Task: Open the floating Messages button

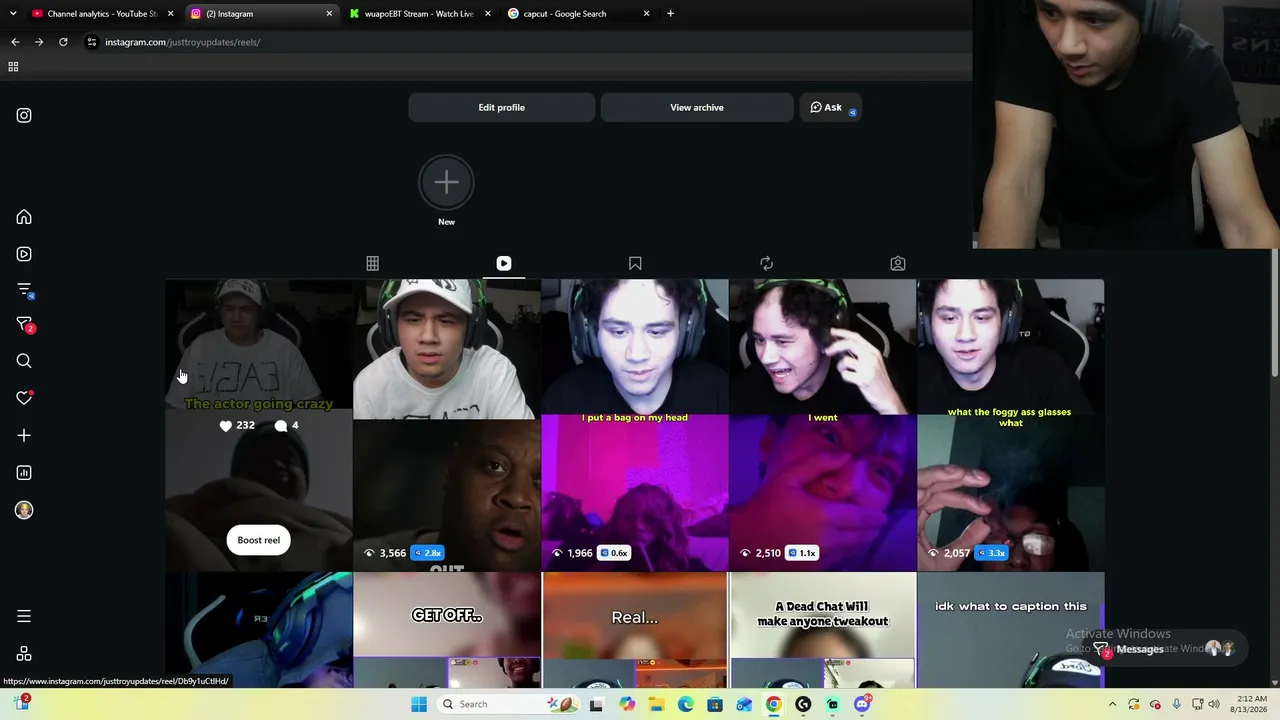Action: pyautogui.click(x=1165, y=649)
